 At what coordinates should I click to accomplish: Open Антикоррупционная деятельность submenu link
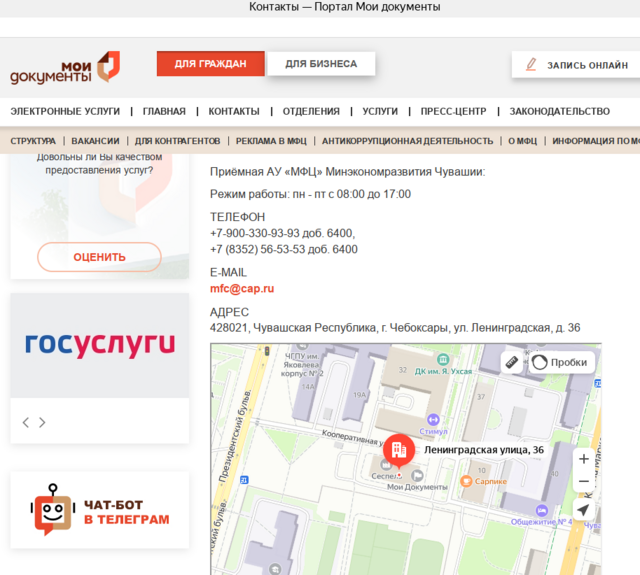(x=407, y=141)
